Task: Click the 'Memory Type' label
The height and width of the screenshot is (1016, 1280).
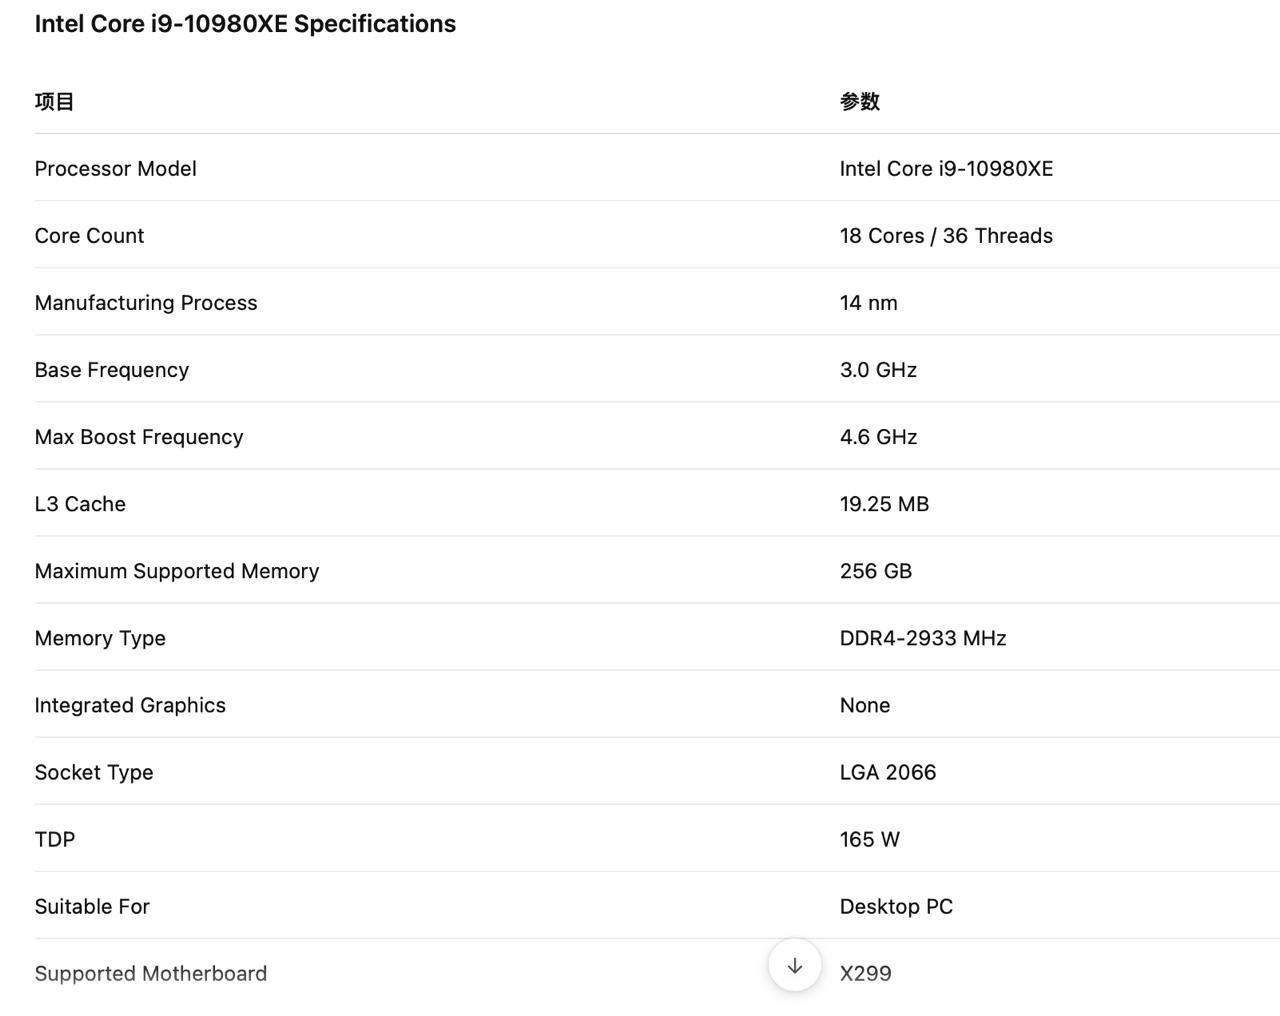Action: coord(100,637)
